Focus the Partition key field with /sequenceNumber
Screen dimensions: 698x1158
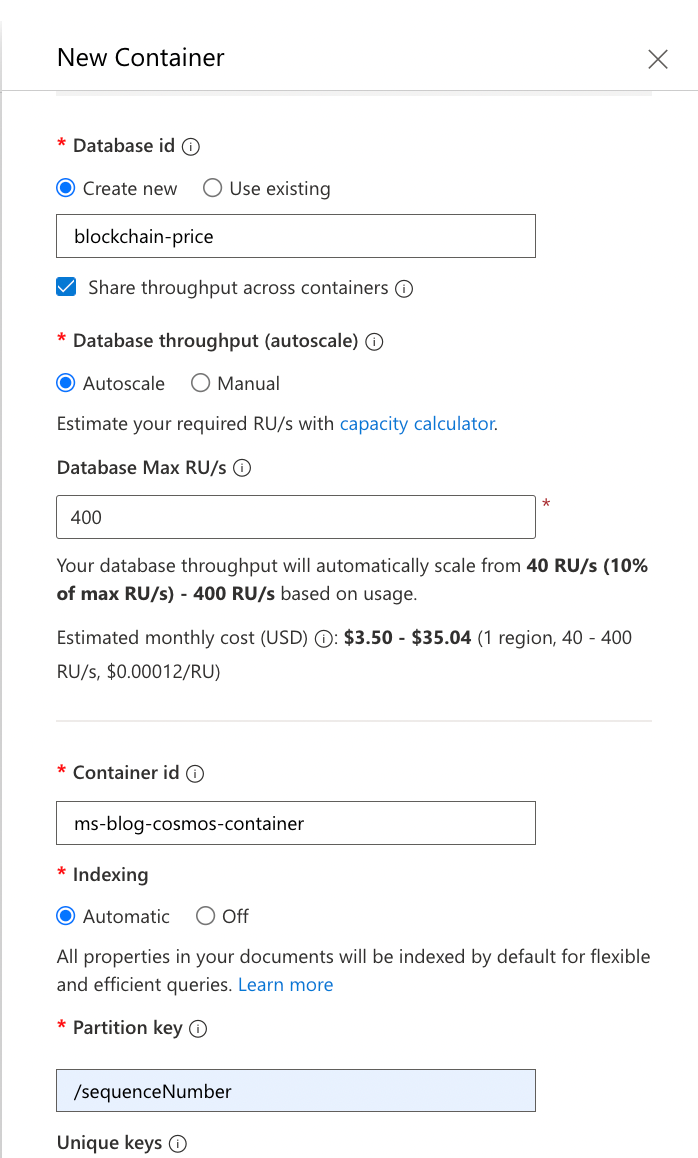(295, 1090)
